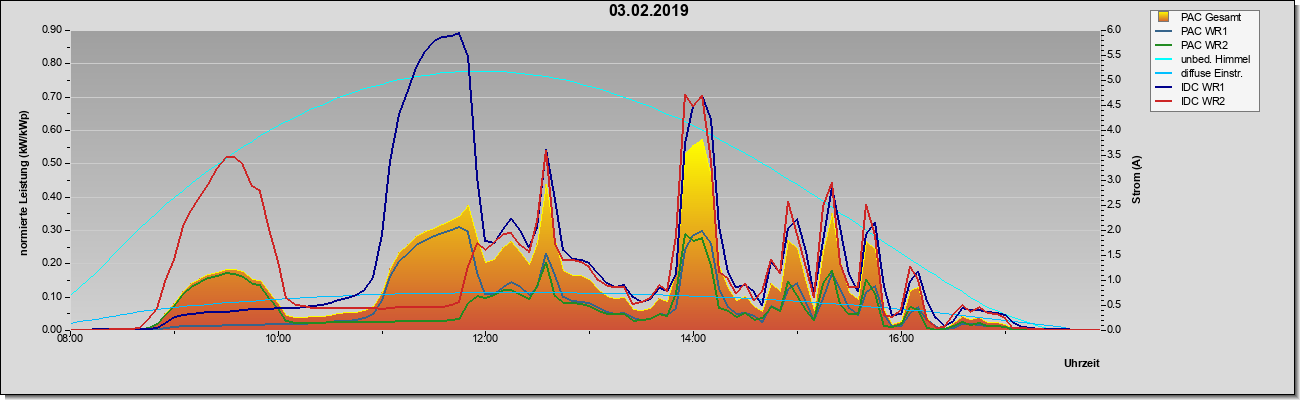Click the 0.0 right axis value
Screen dimensions: 1300x400
point(1115,330)
